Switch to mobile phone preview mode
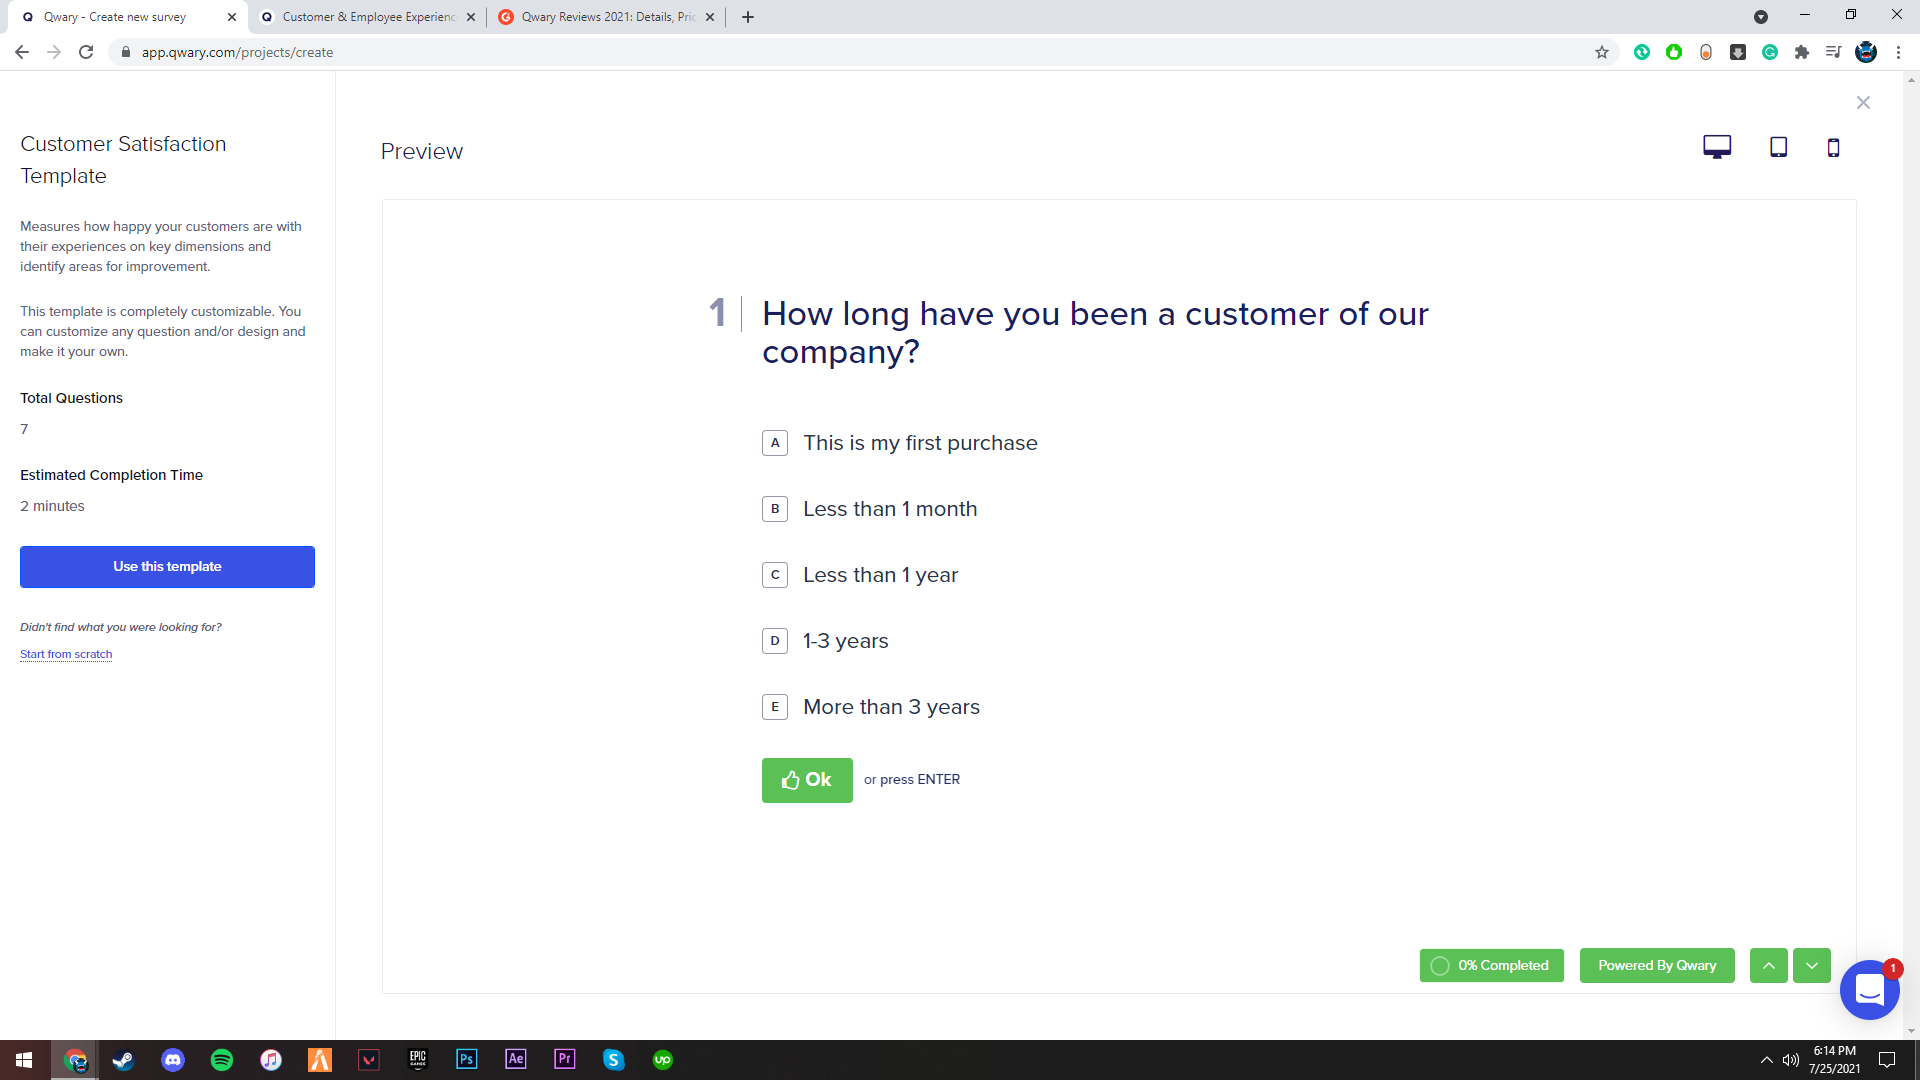The height and width of the screenshot is (1080, 1920). coord(1833,148)
